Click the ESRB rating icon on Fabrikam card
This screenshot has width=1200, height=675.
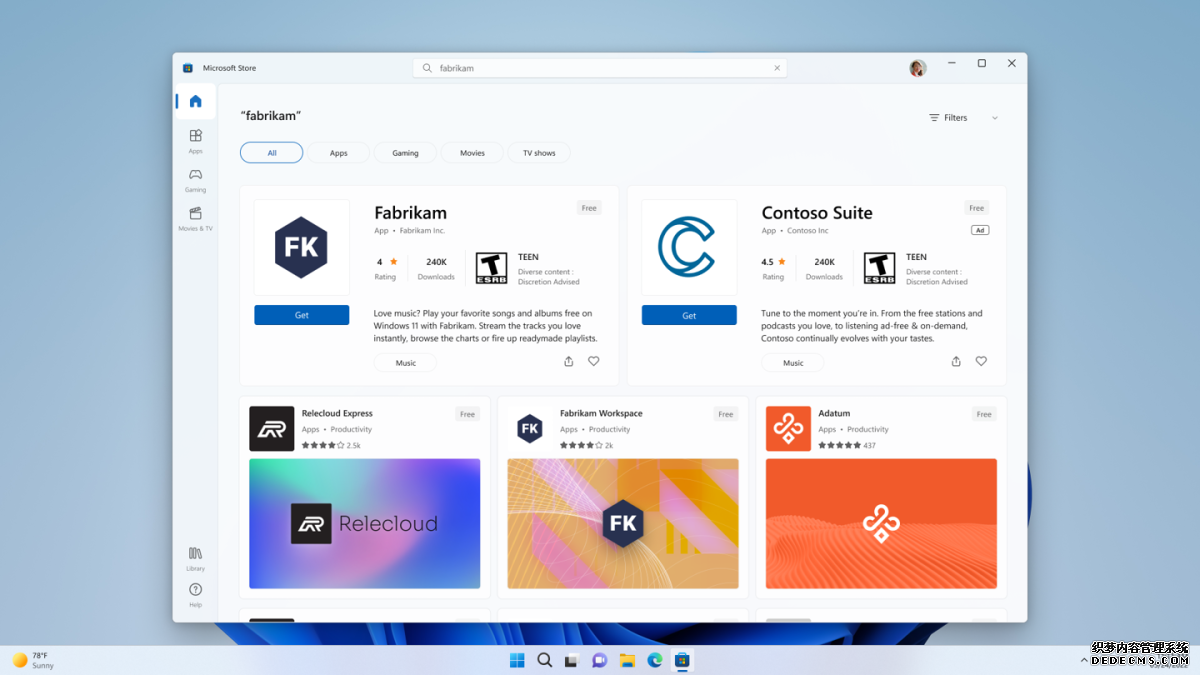click(x=491, y=268)
